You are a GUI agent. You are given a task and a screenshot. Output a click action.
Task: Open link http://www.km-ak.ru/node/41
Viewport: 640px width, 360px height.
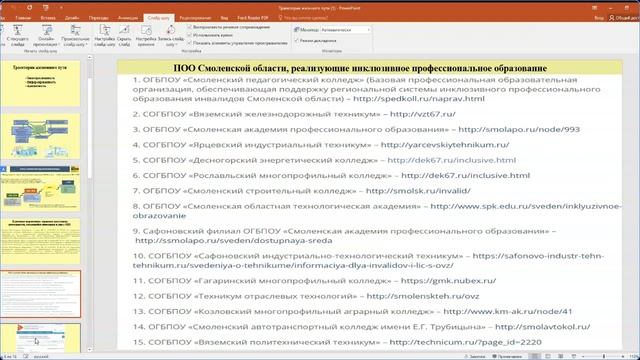tap(508, 311)
